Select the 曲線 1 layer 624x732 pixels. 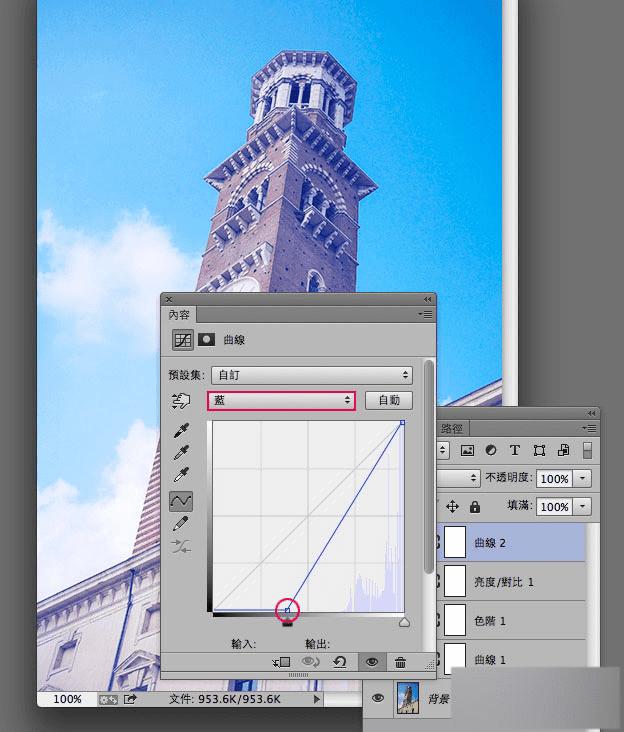pyautogui.click(x=512, y=657)
